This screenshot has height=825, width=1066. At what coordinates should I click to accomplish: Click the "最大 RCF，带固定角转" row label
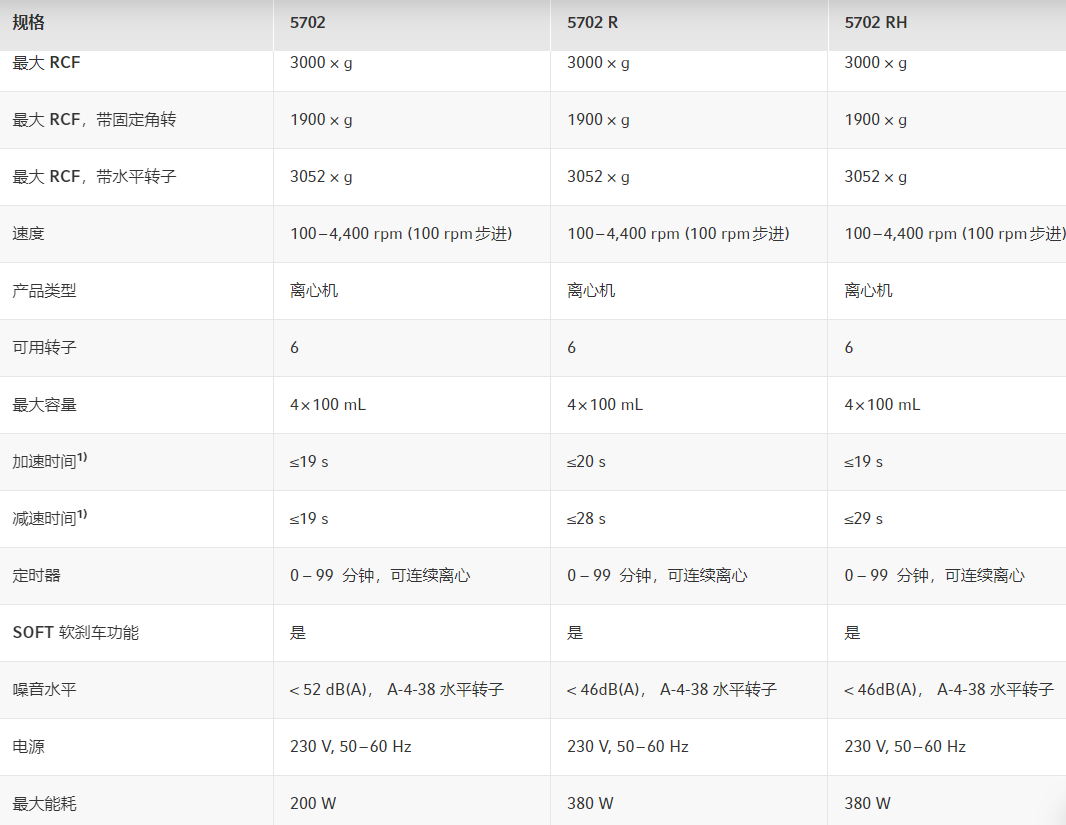[94, 120]
